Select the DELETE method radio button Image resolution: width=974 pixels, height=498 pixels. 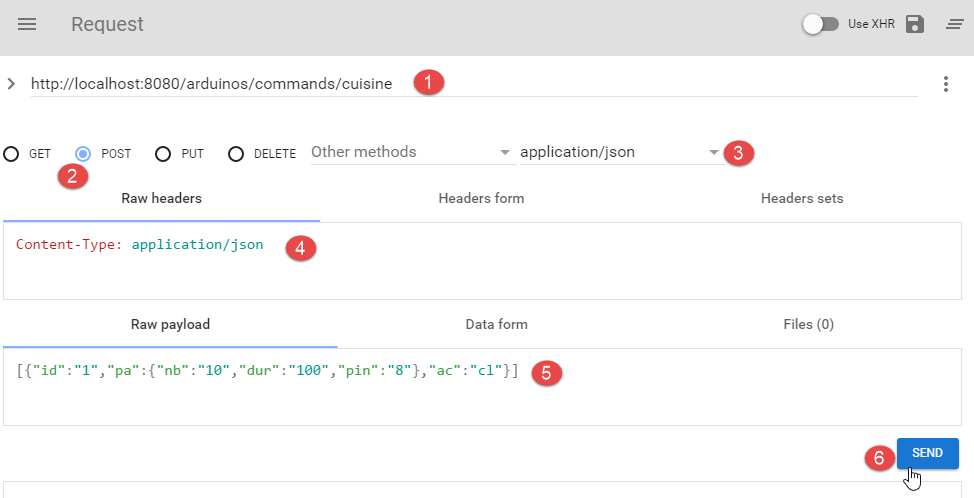pyautogui.click(x=236, y=154)
